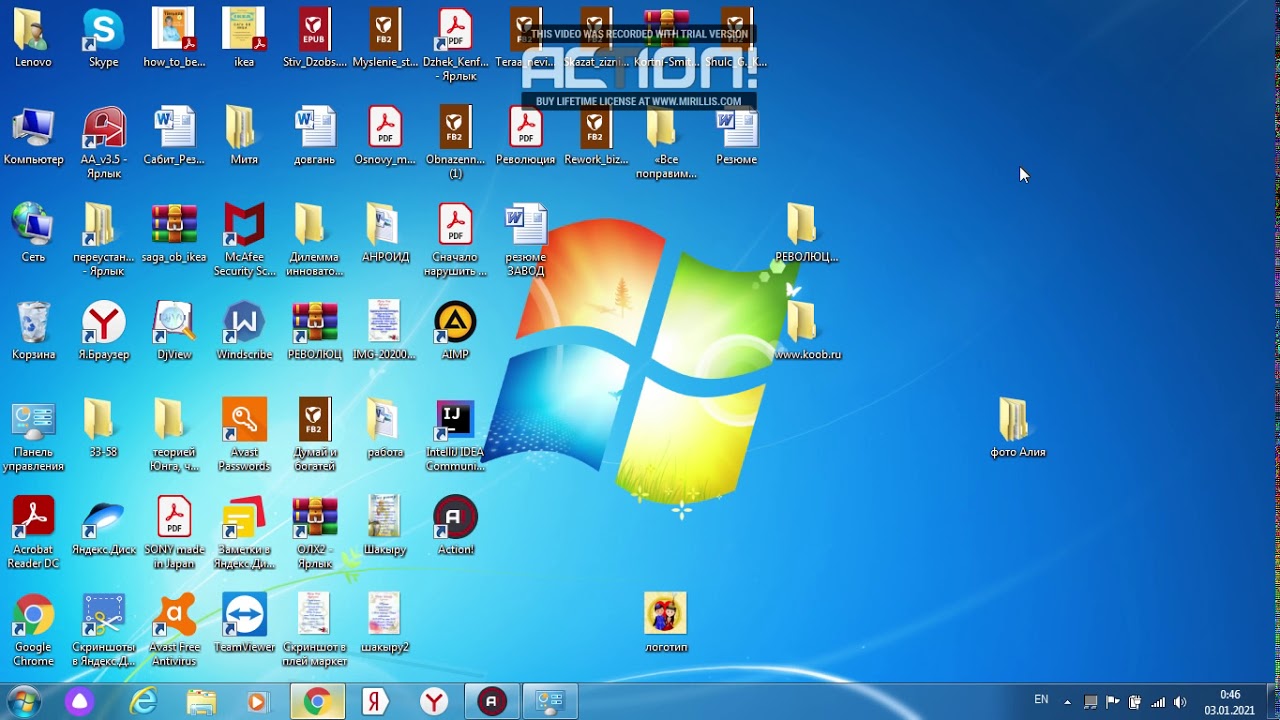Open Сабит_Рез Word document
This screenshot has height=720, width=1280.
click(174, 135)
